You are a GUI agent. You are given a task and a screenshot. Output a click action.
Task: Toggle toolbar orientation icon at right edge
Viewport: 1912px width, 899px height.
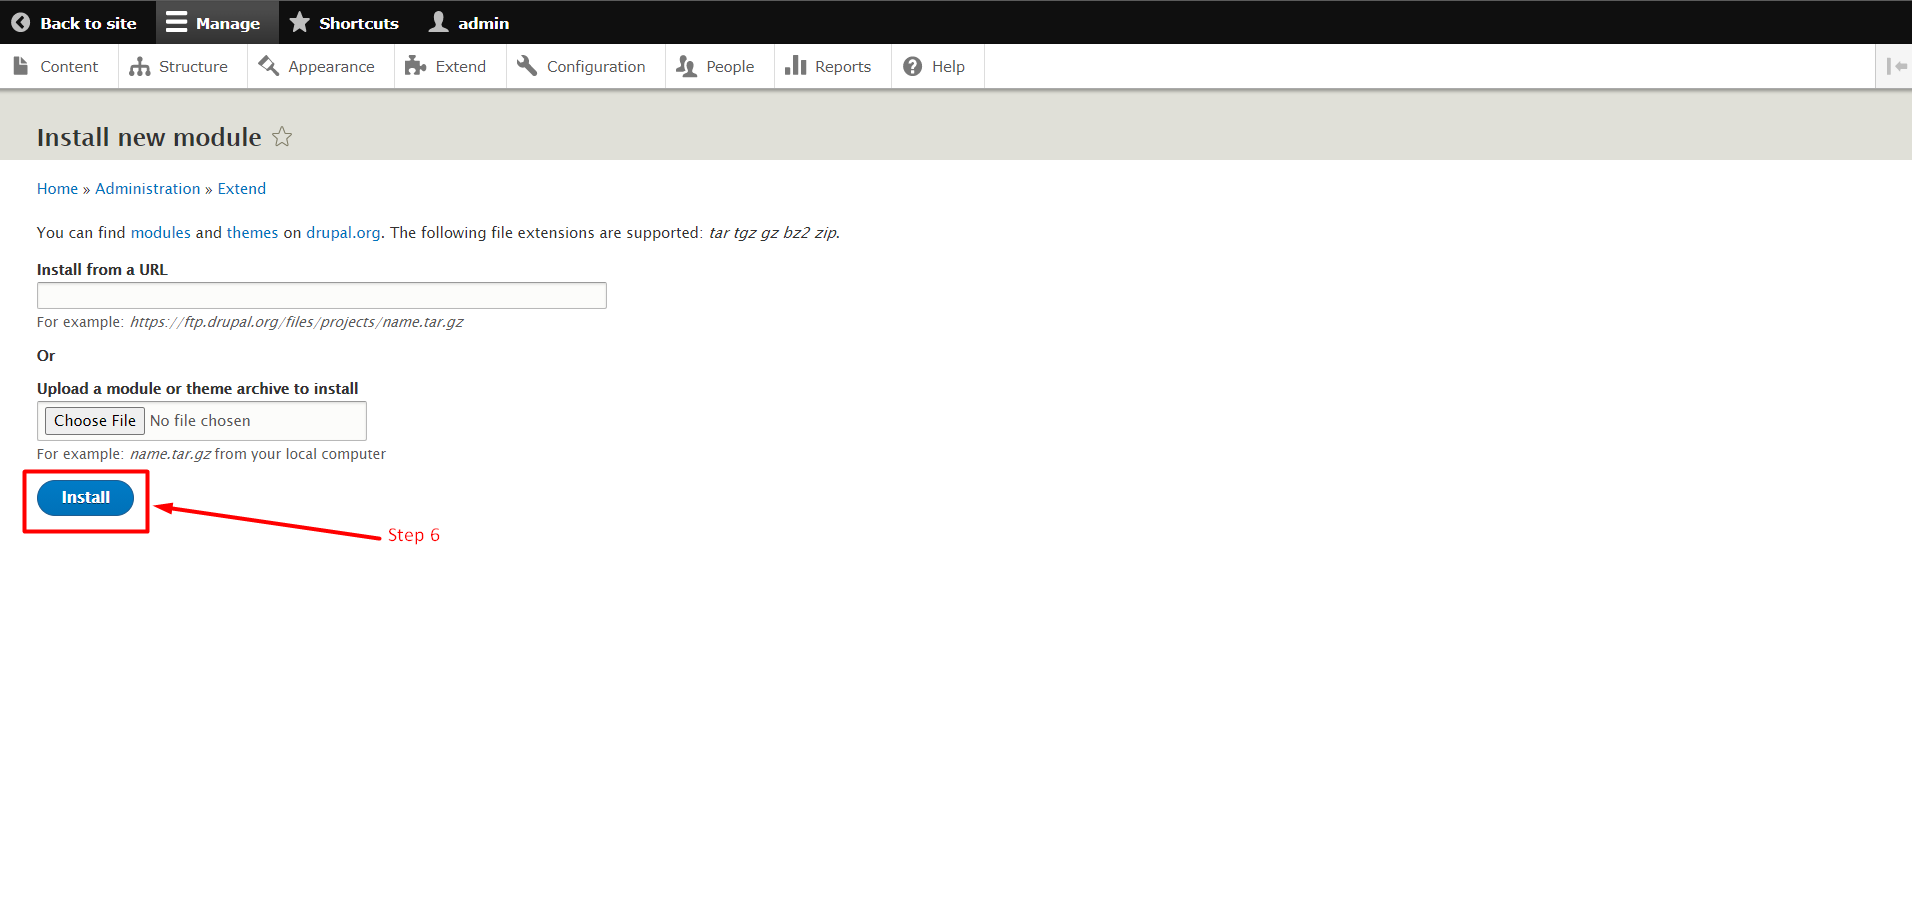click(x=1895, y=66)
